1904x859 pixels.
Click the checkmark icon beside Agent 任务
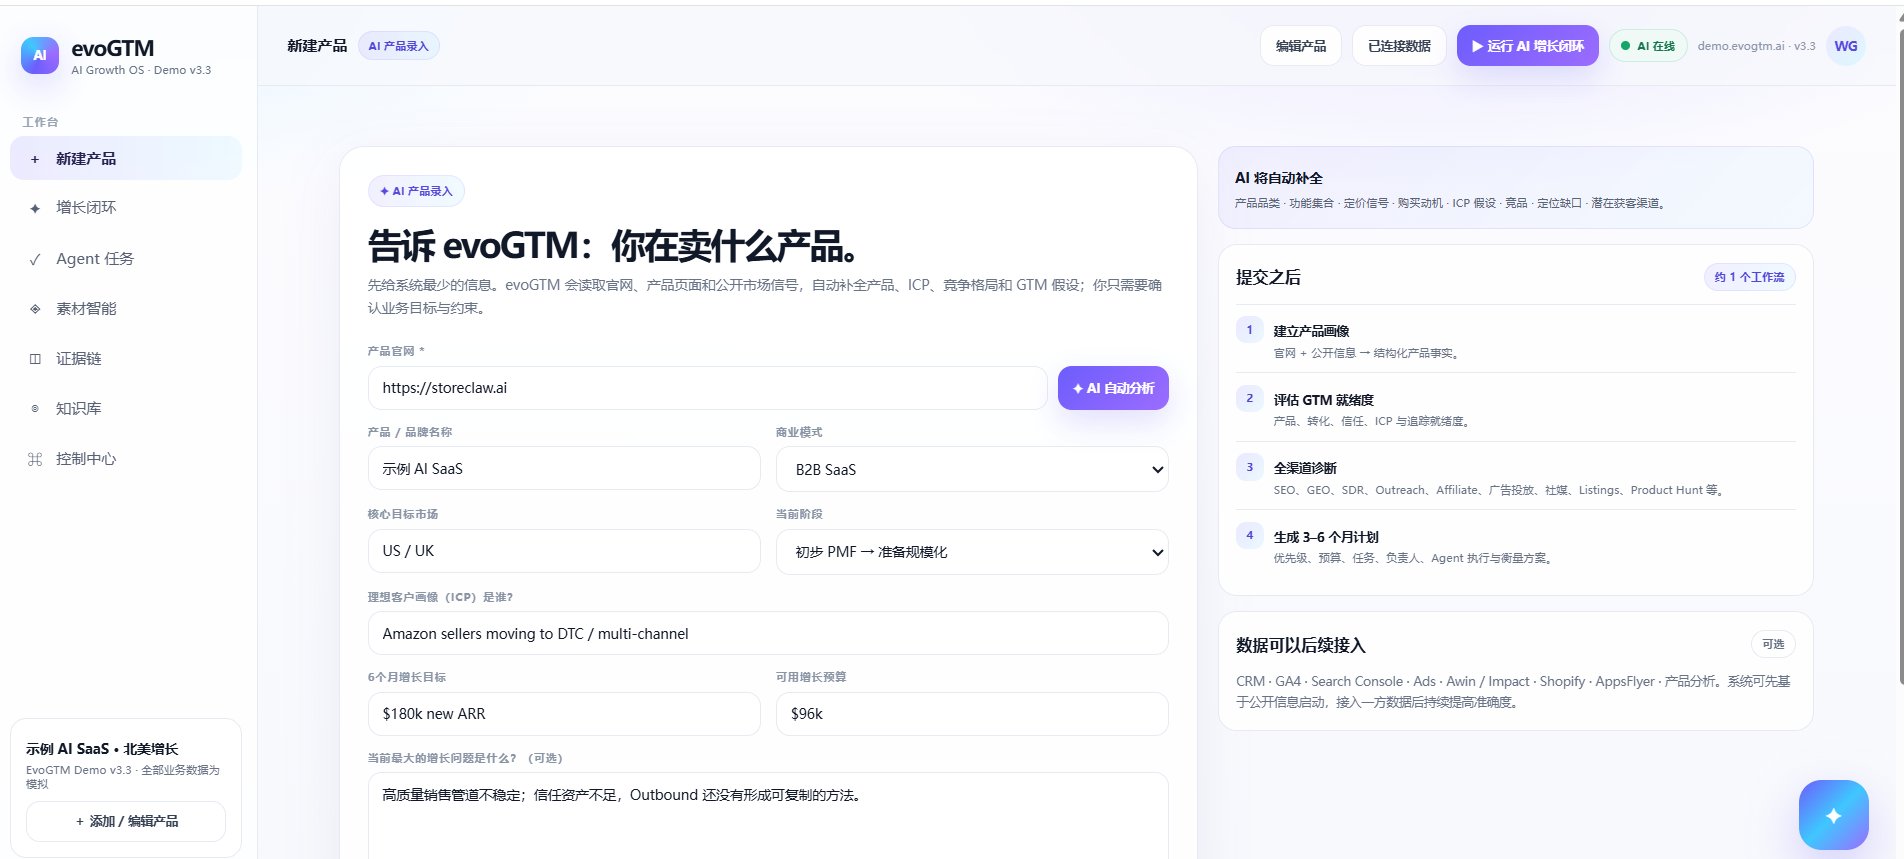pos(35,259)
